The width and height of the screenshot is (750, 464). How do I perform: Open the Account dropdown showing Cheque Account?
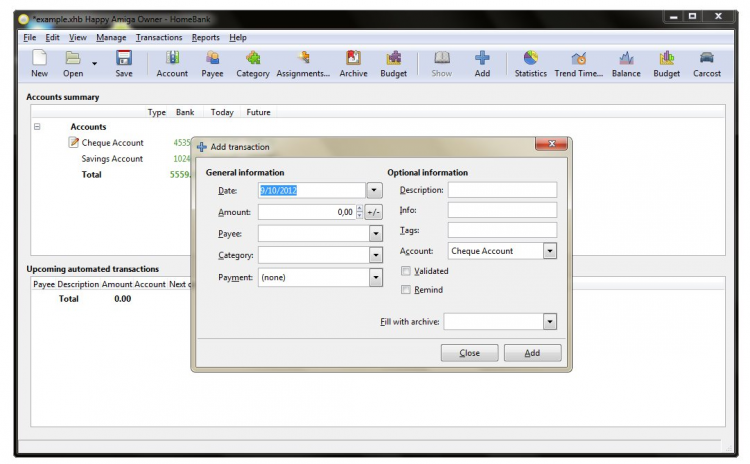pyautogui.click(x=502, y=251)
